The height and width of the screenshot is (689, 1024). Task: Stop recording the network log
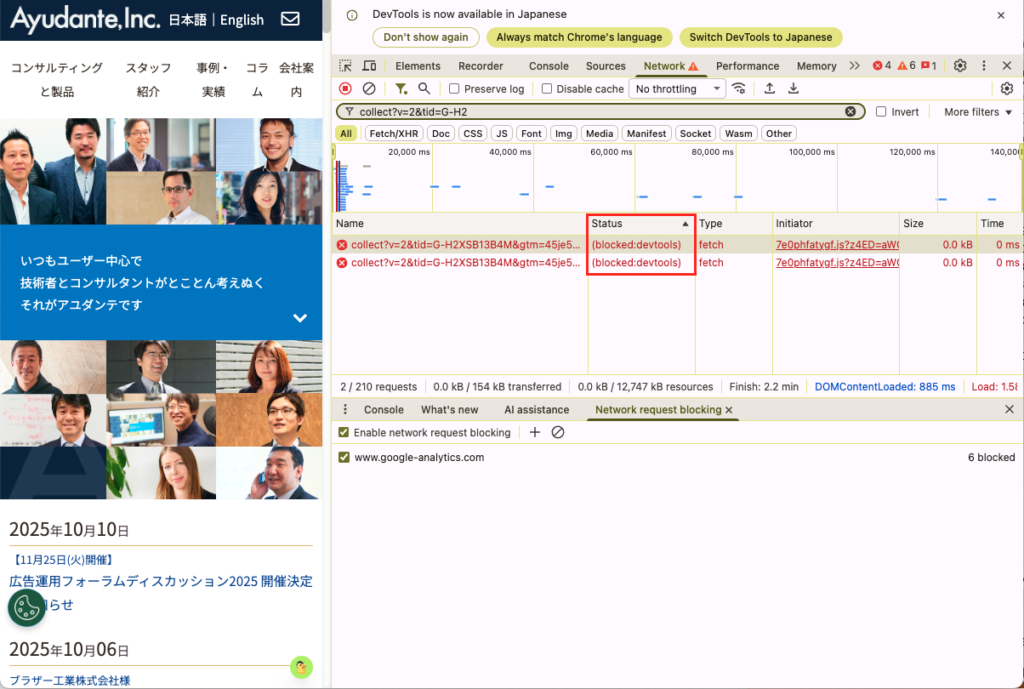pos(346,89)
